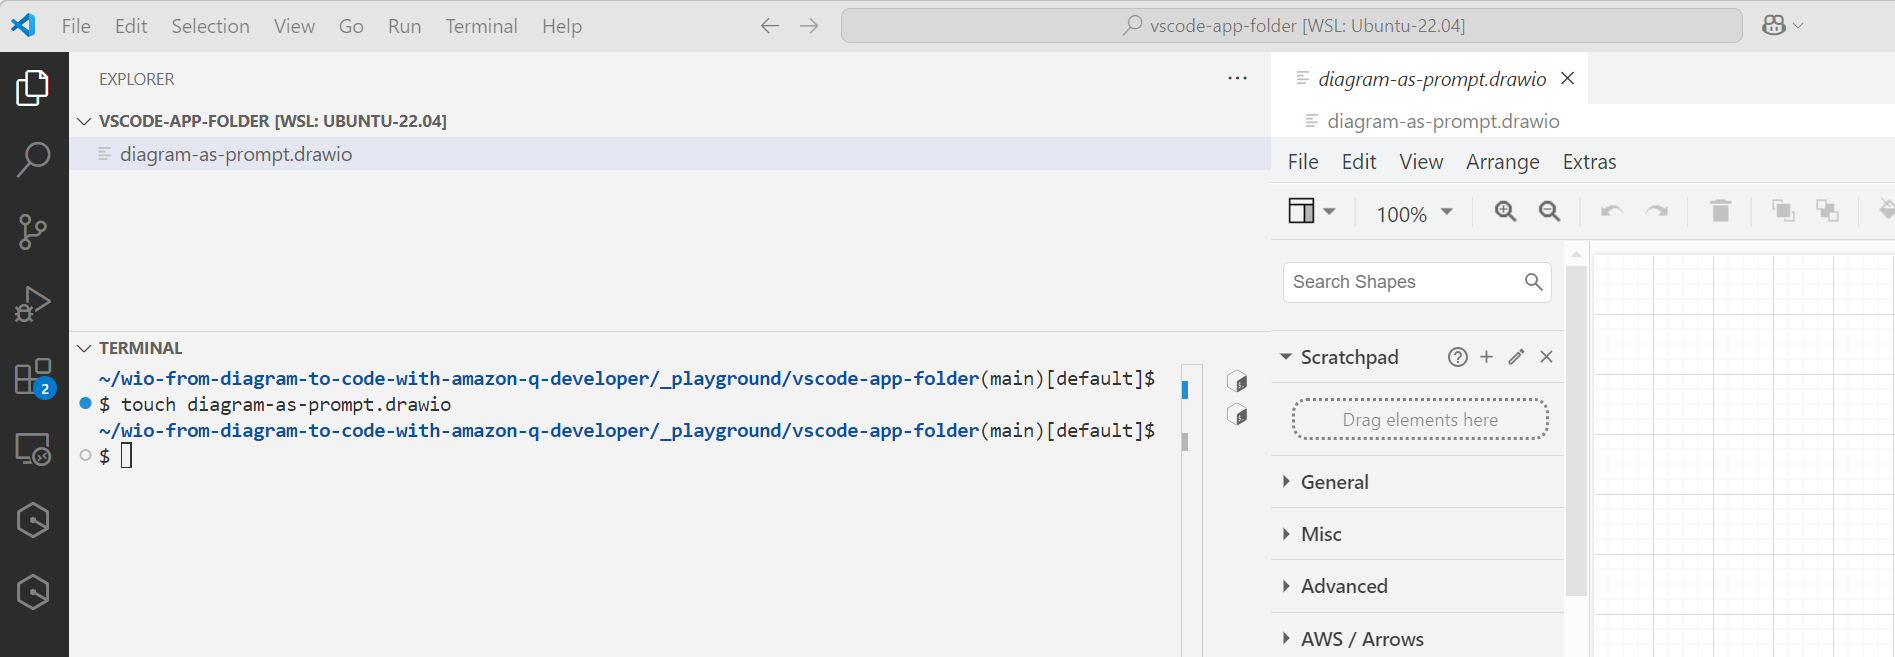Image resolution: width=1895 pixels, height=657 pixels.
Task: Open the draw.io view layout dropdown
Action: pyautogui.click(x=1312, y=211)
